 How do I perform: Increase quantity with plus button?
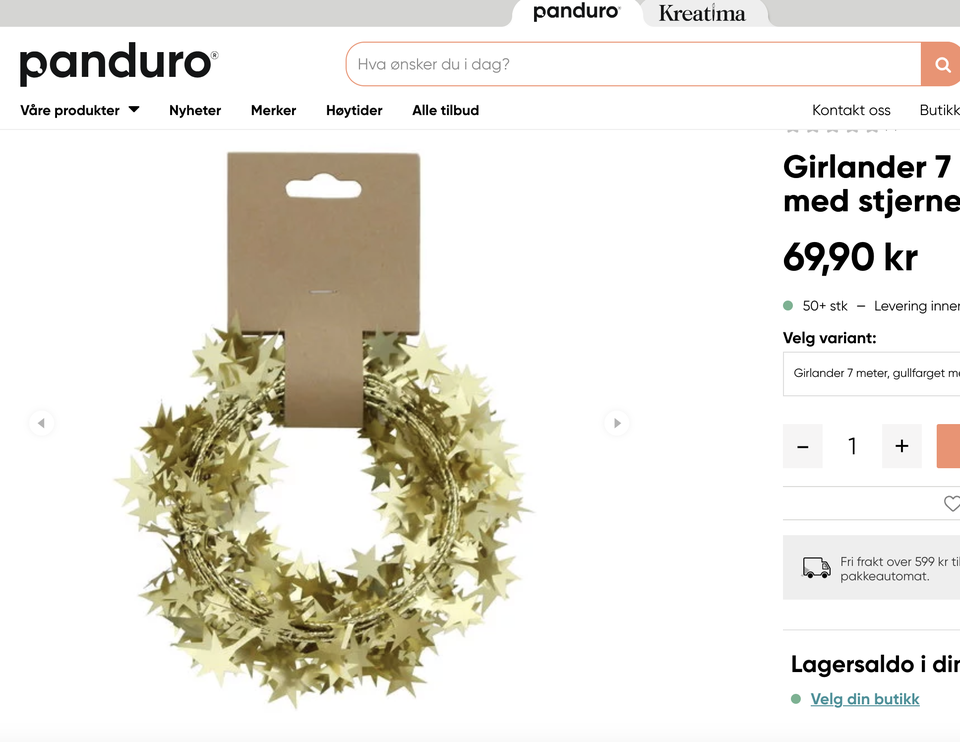coord(901,446)
